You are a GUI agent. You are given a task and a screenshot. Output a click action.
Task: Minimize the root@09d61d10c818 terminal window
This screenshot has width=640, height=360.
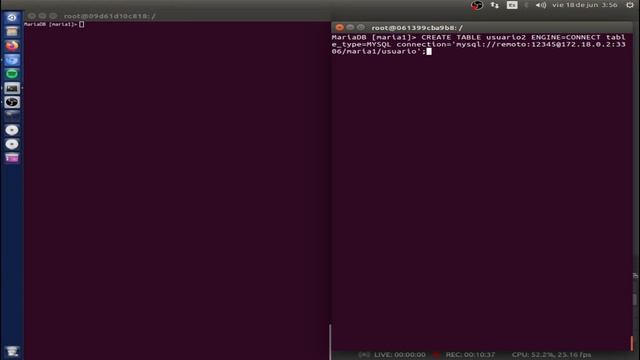(42, 16)
